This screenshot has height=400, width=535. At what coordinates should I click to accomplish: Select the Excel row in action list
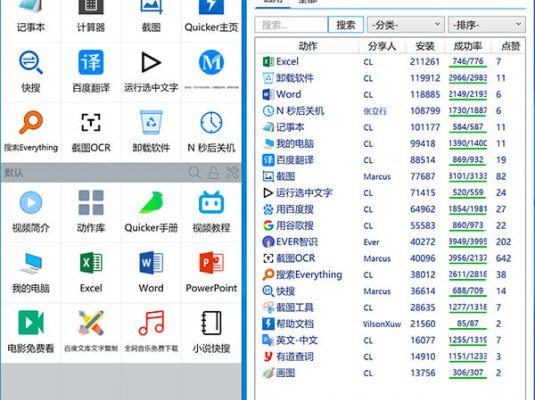point(391,62)
